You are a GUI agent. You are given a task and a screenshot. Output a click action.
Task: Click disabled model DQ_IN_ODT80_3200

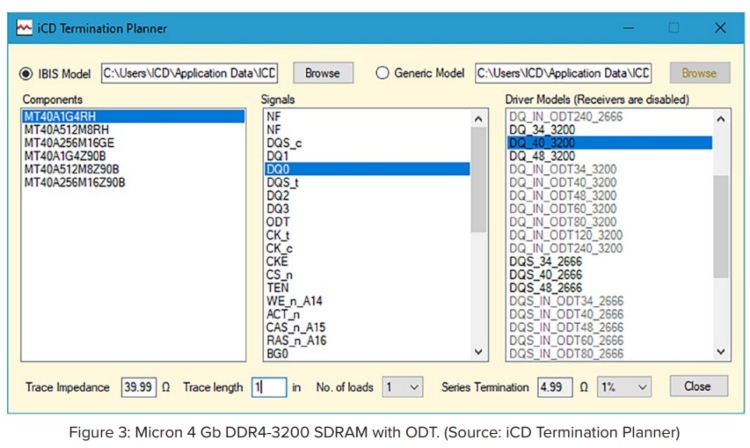[x=610, y=222]
